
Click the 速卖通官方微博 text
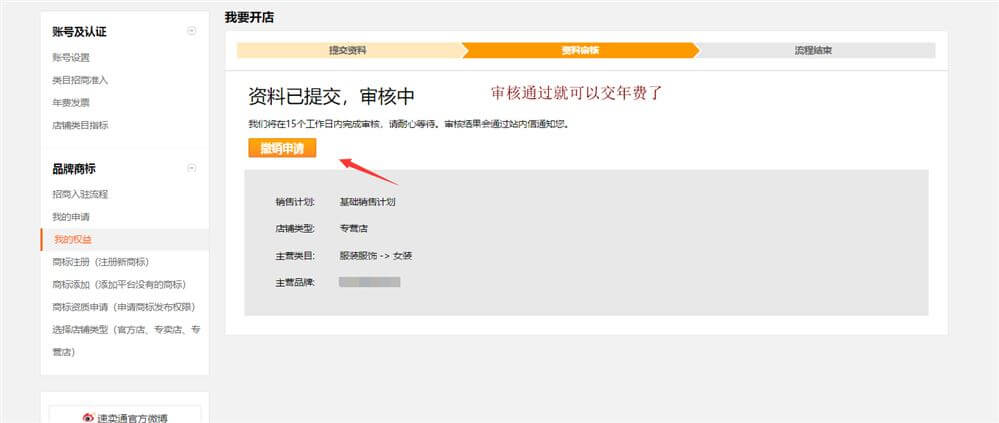pyautogui.click(x=132, y=417)
